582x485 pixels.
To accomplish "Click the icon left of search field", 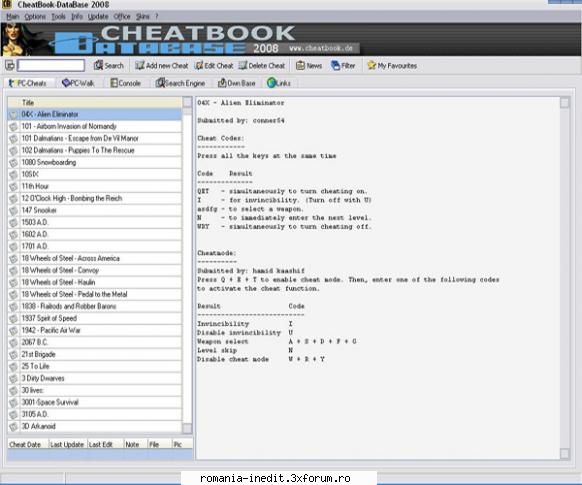I will click(x=10, y=66).
